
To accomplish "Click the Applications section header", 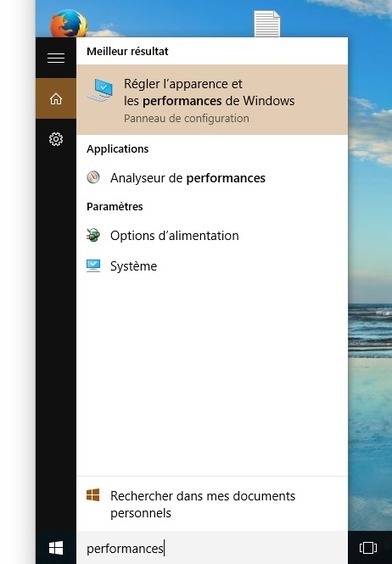I will click(118, 149).
